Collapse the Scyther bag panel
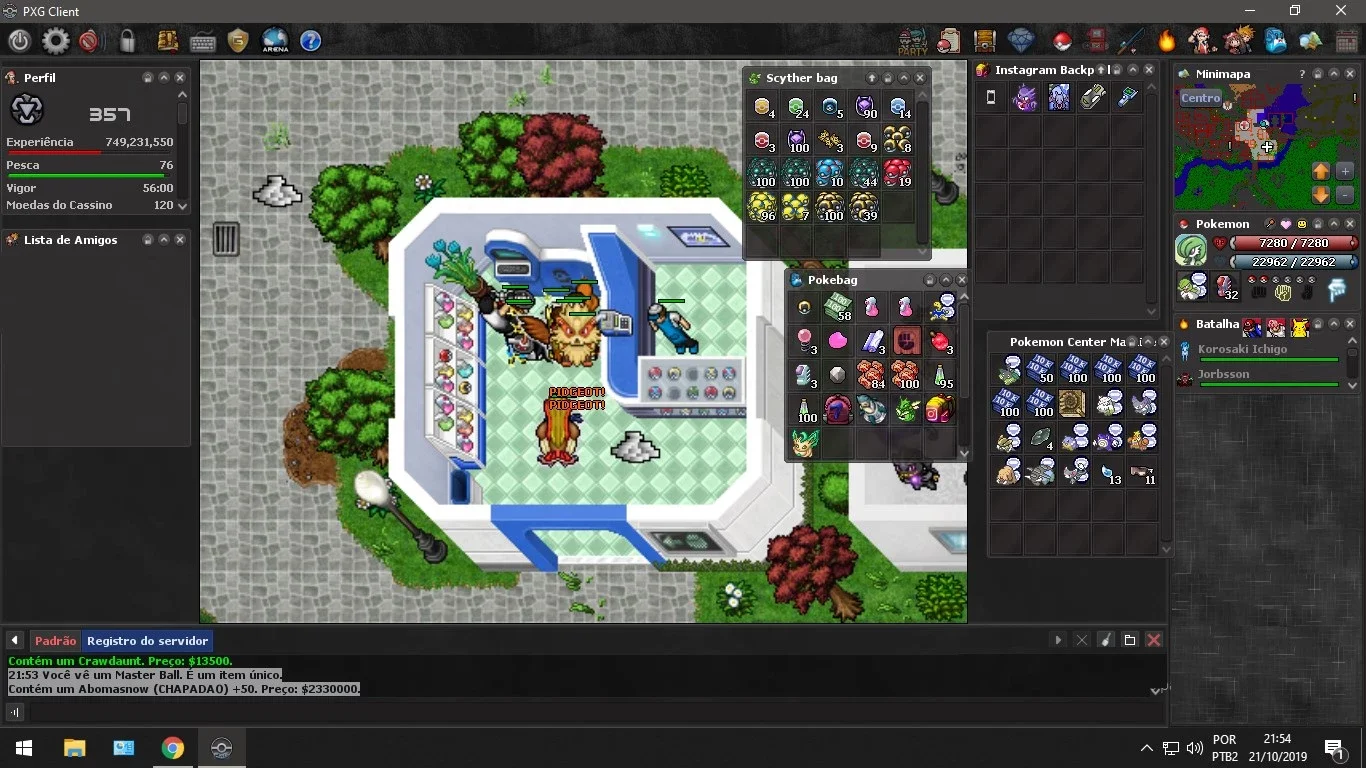 (904, 77)
